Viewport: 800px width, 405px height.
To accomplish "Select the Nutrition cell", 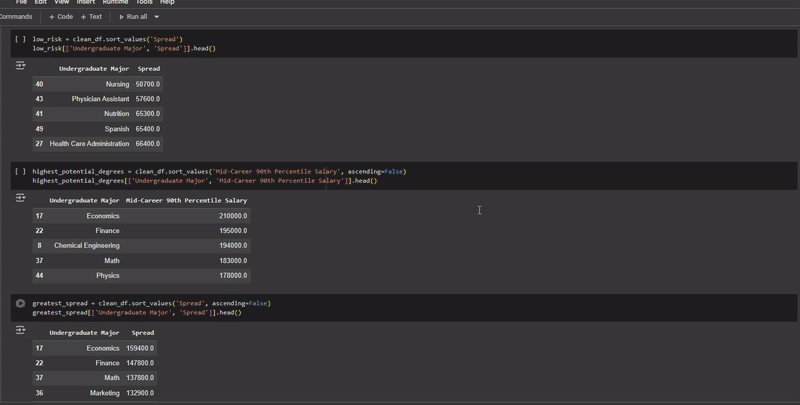I will pyautogui.click(x=116, y=114).
